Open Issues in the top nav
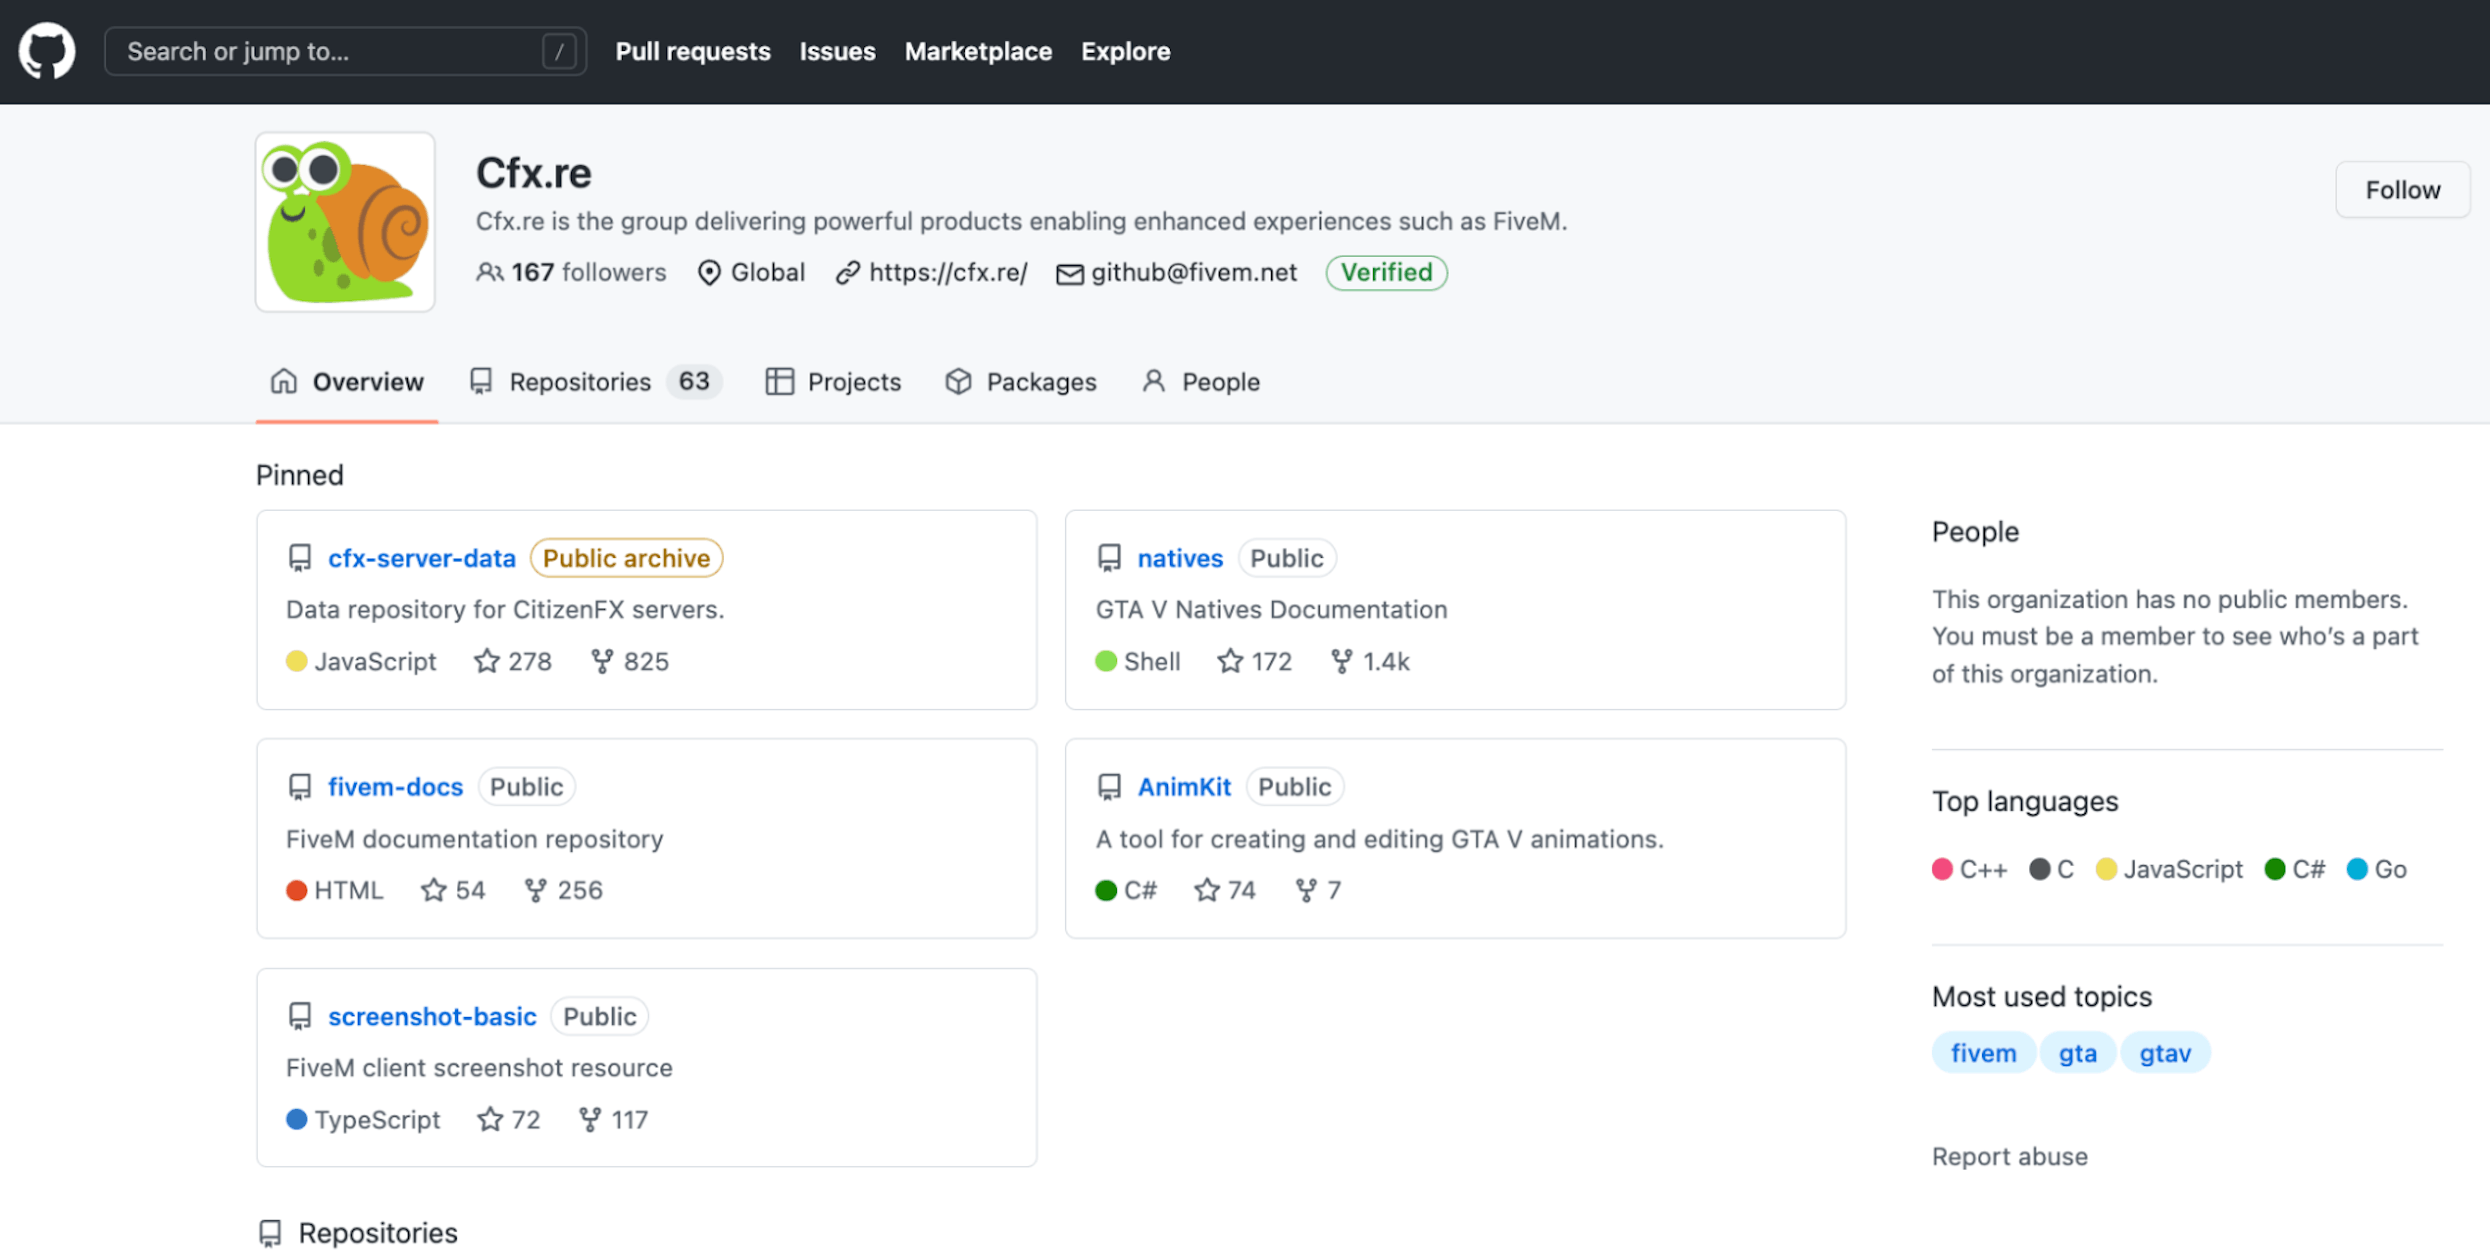This screenshot has width=2490, height=1257. pyautogui.click(x=837, y=51)
